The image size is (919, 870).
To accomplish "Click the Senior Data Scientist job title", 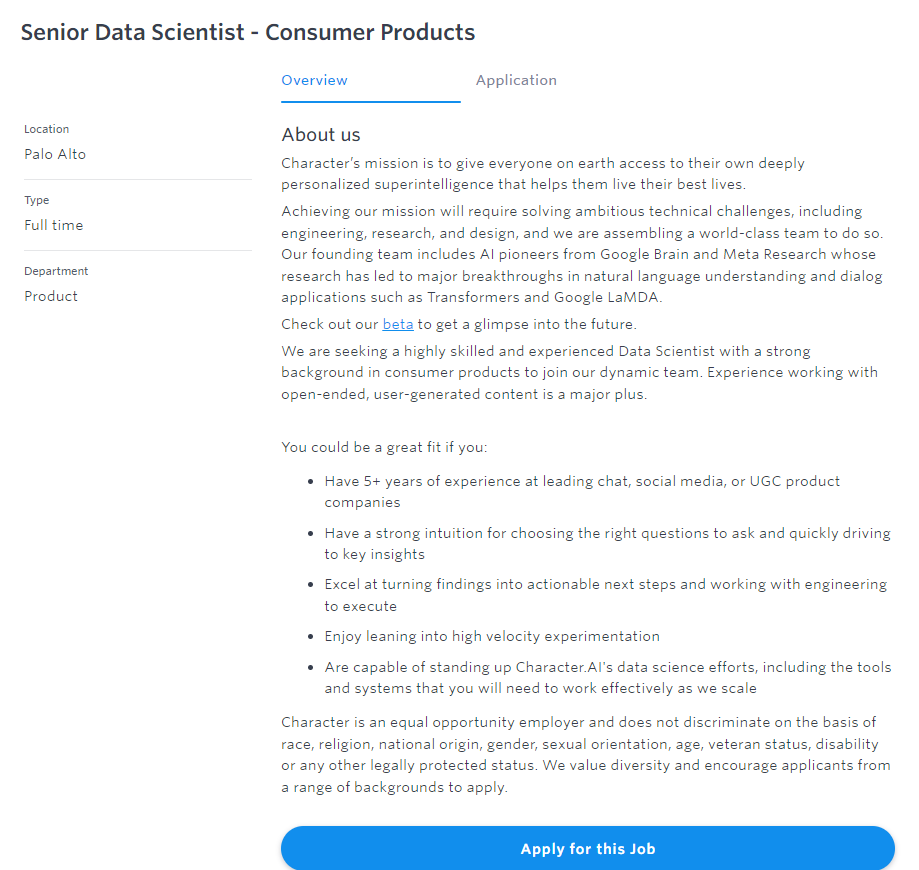I will pos(248,32).
